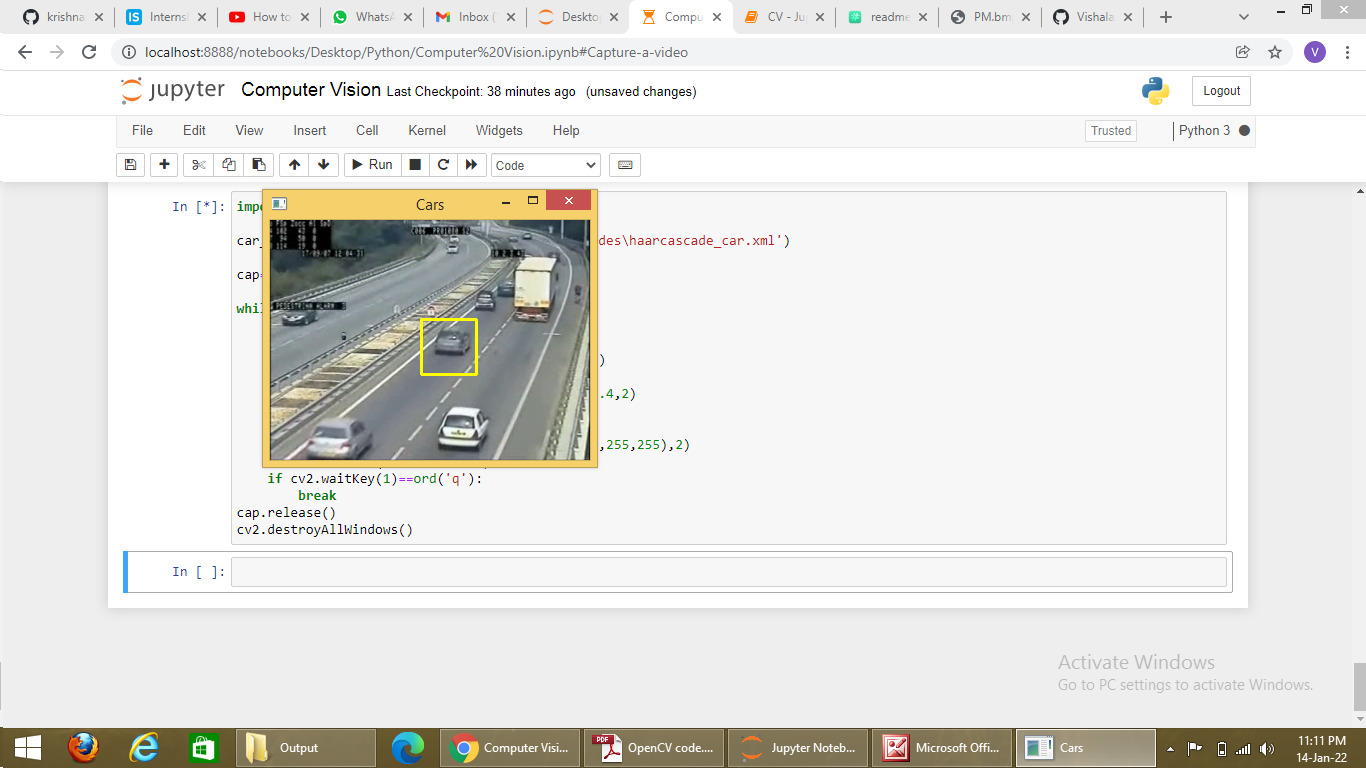Move the current cell up
The width and height of the screenshot is (1366, 768).
coord(294,164)
